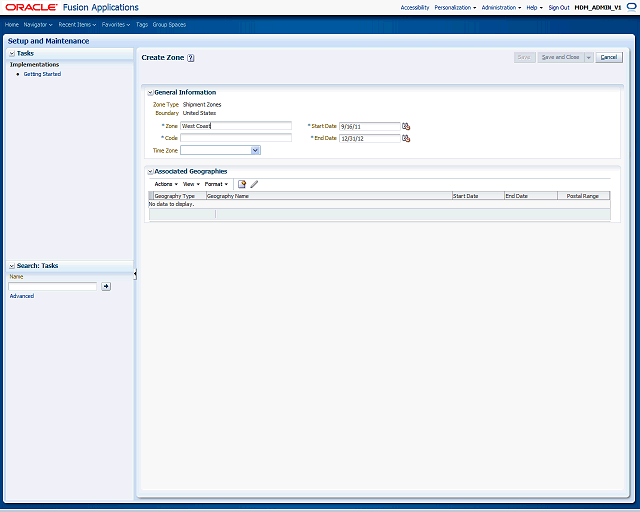Open the Start Date calendar picker
Screen dimensions: 640x512
[x=406, y=126]
